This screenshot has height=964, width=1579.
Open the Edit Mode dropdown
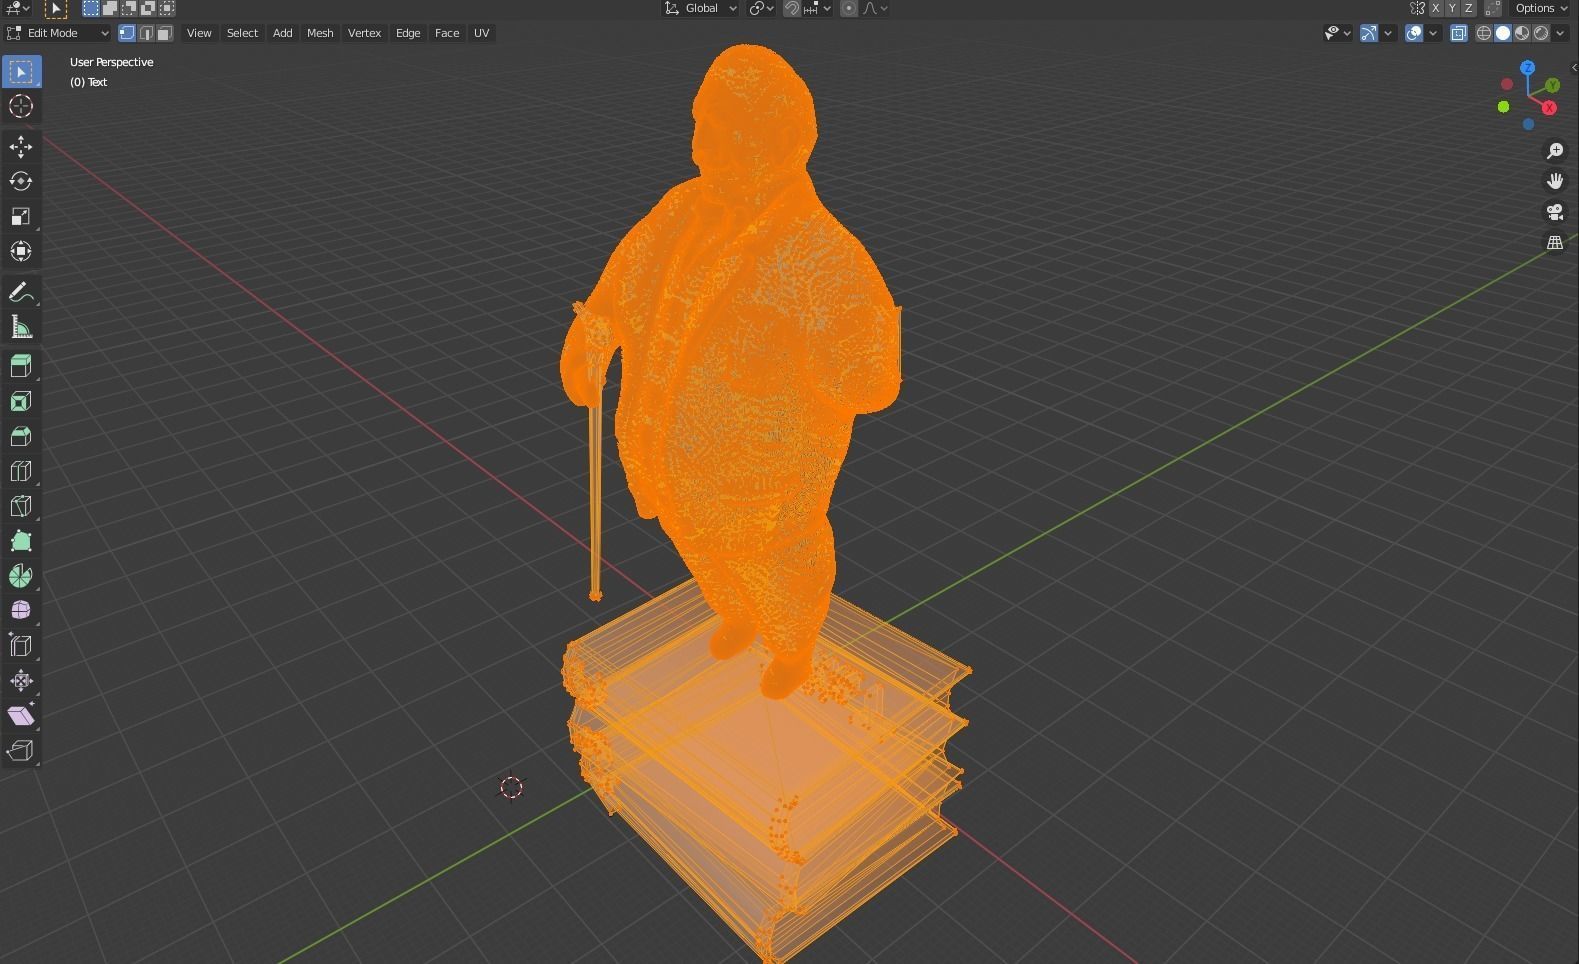tap(58, 33)
